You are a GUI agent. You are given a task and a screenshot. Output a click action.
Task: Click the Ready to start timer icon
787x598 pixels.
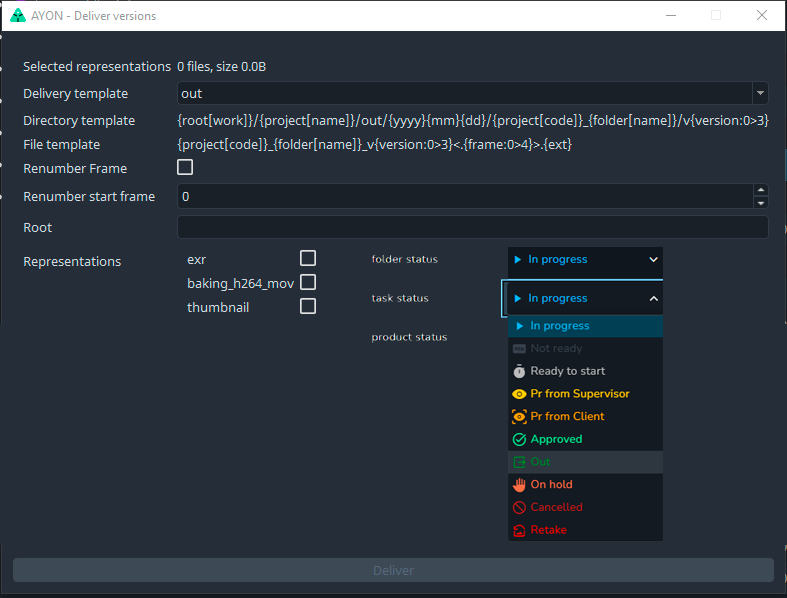tap(519, 371)
